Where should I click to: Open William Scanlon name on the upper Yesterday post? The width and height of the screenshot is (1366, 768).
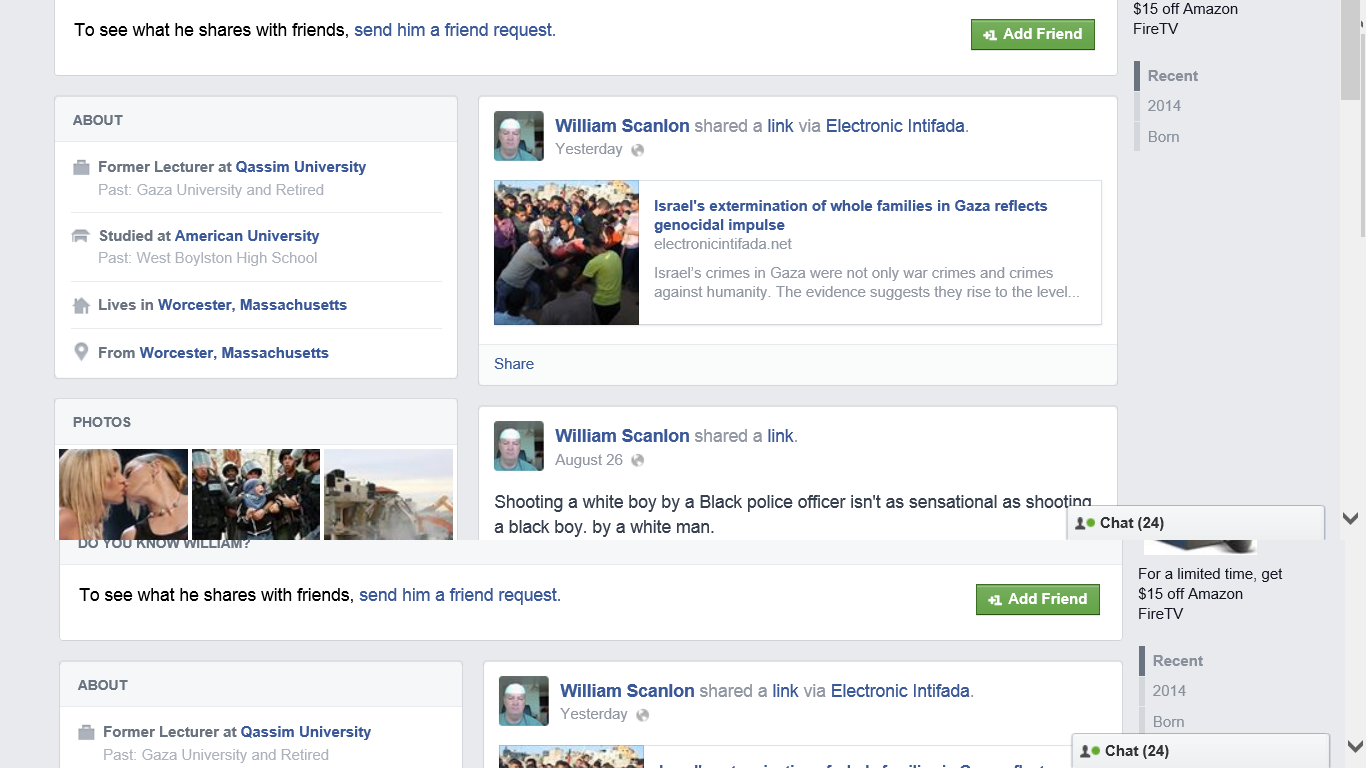point(622,126)
